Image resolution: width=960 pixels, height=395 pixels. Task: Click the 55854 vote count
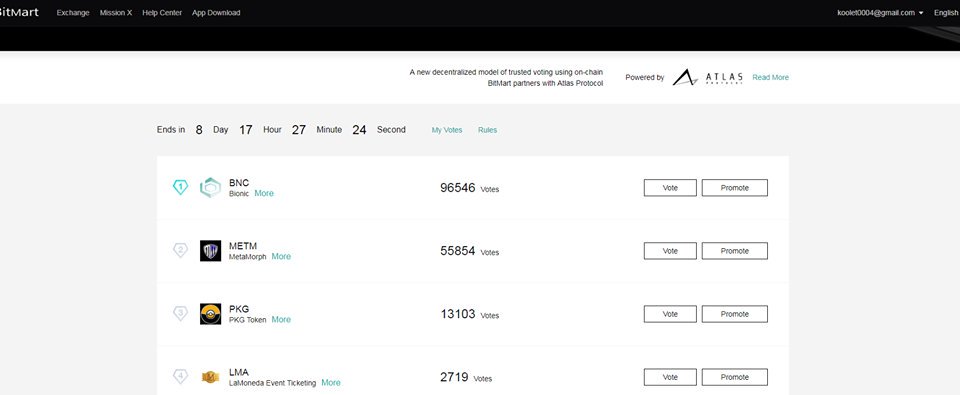point(457,250)
